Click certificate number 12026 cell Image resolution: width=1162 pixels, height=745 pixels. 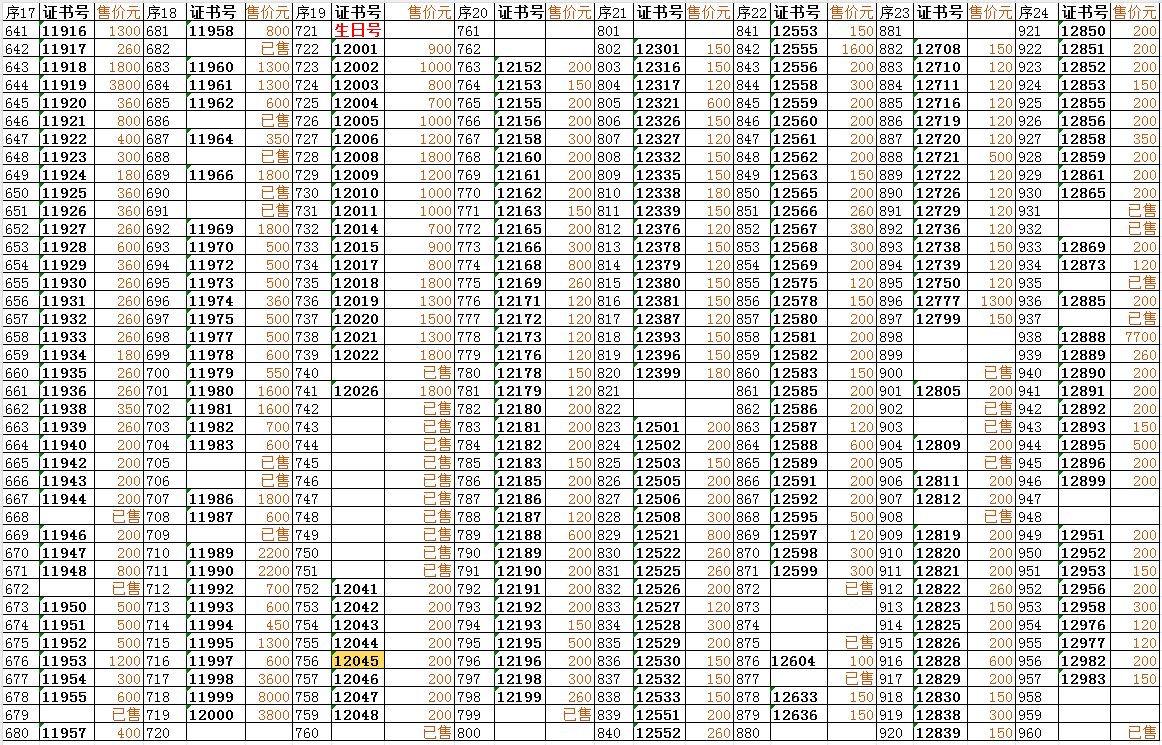[356, 391]
